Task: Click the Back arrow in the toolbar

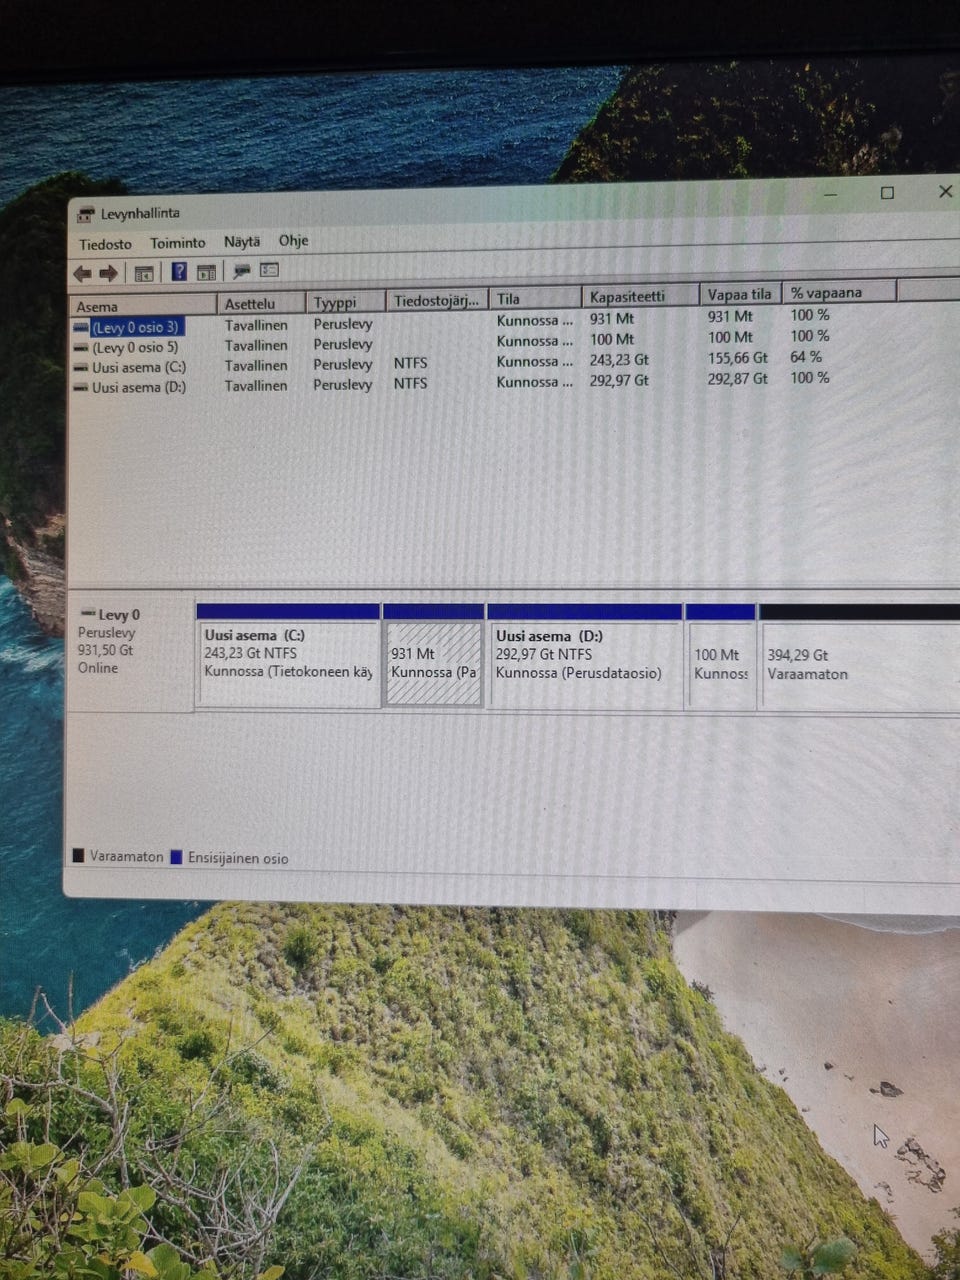Action: point(82,273)
